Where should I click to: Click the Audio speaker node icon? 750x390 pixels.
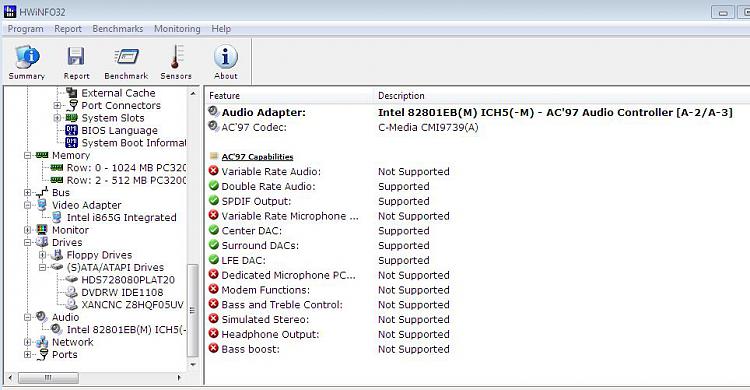(42, 317)
